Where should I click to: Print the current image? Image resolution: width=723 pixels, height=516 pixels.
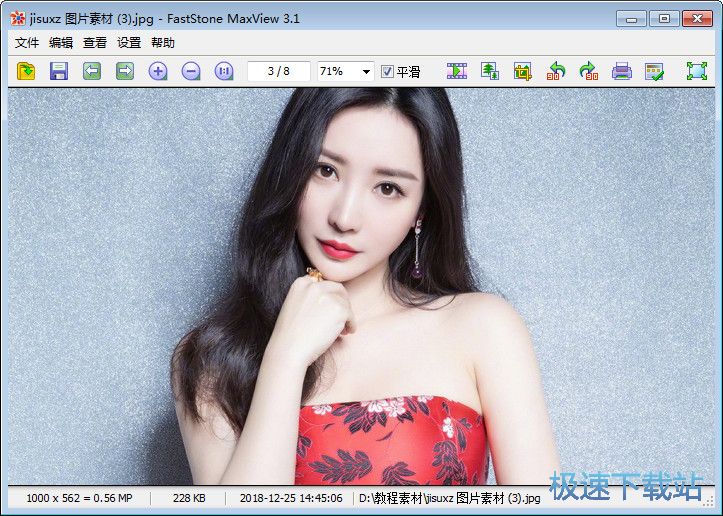(x=622, y=71)
